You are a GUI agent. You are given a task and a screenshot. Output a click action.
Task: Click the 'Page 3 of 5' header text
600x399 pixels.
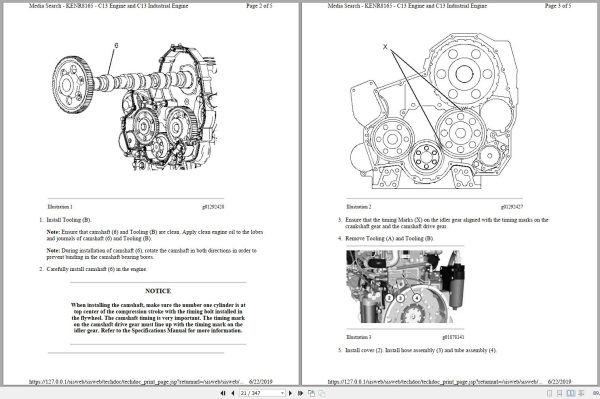pyautogui.click(x=558, y=6)
